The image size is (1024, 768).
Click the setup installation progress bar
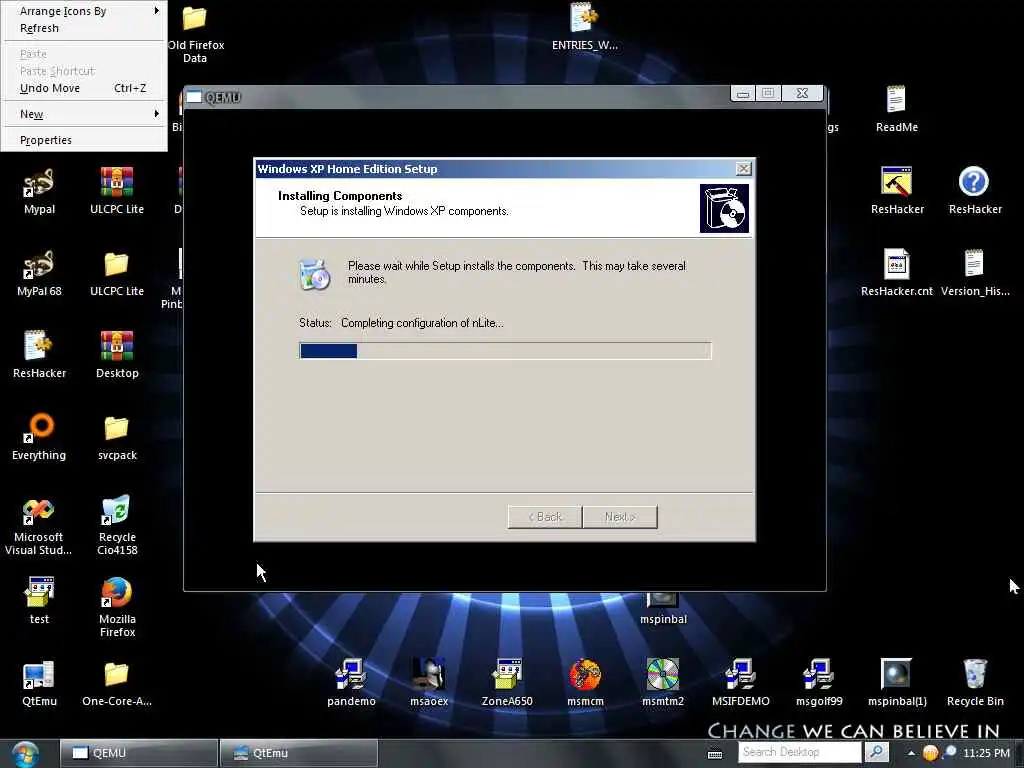point(505,351)
